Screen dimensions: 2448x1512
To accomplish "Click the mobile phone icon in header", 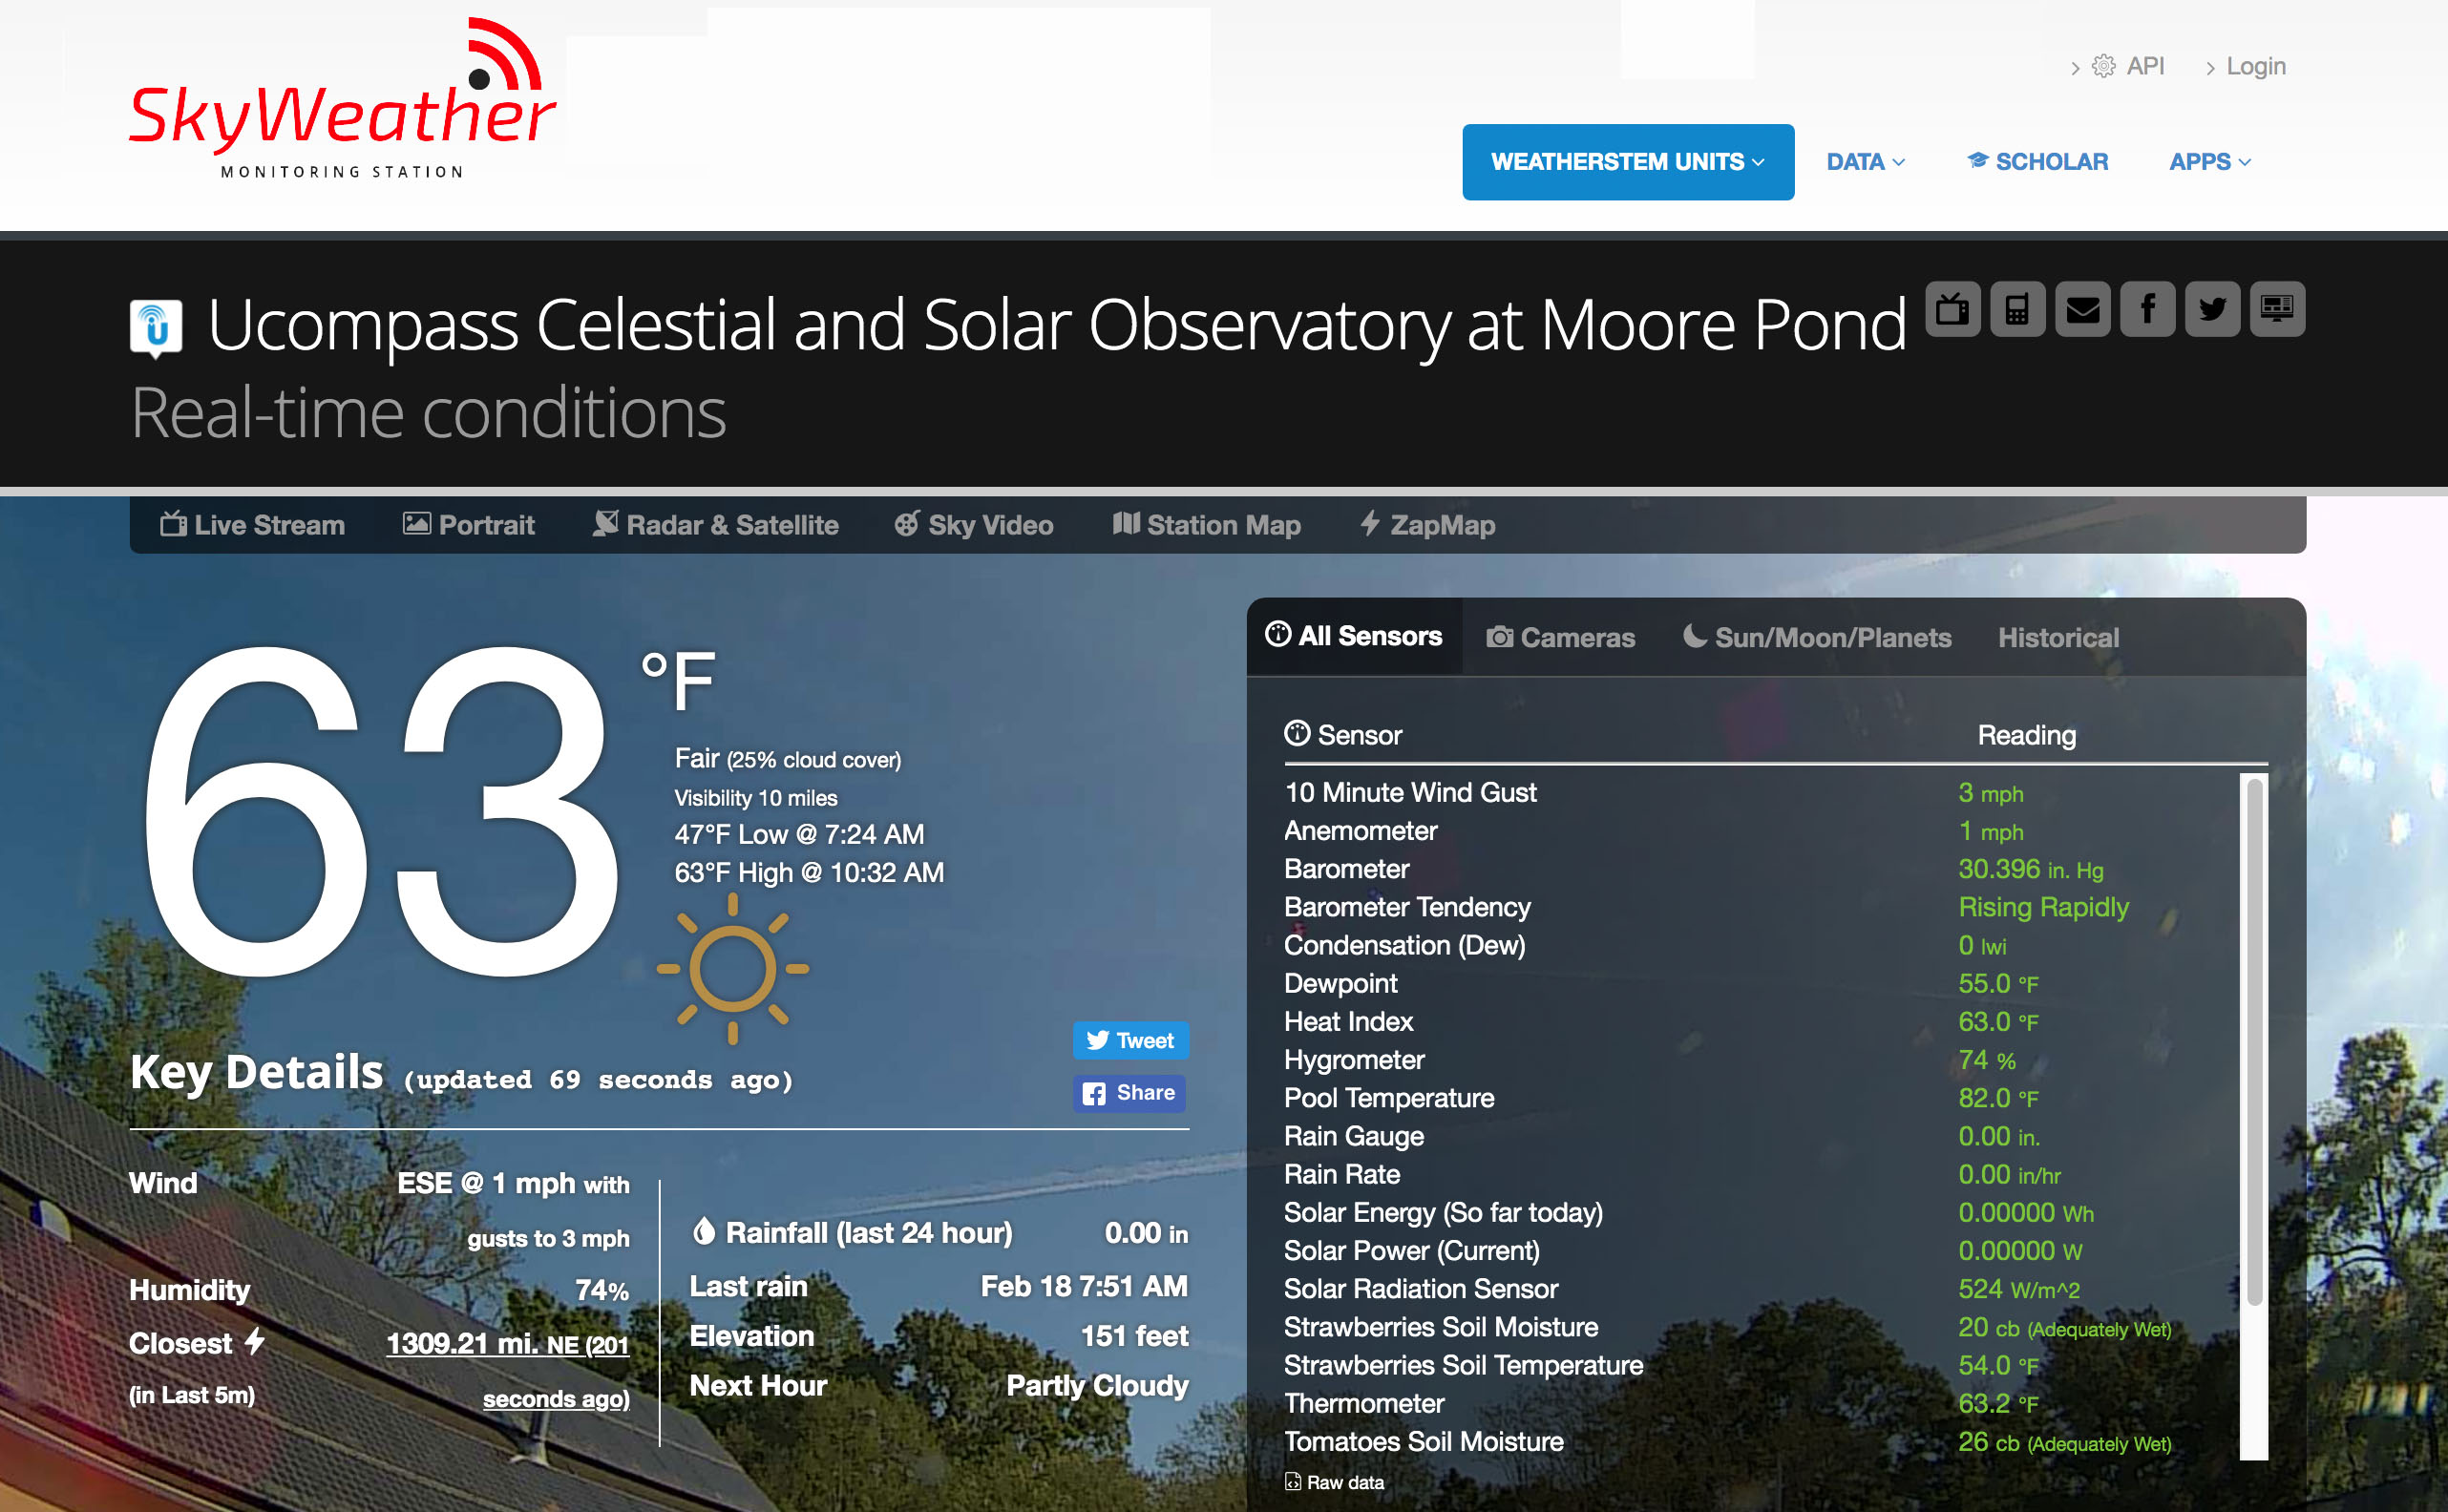I will [2017, 309].
